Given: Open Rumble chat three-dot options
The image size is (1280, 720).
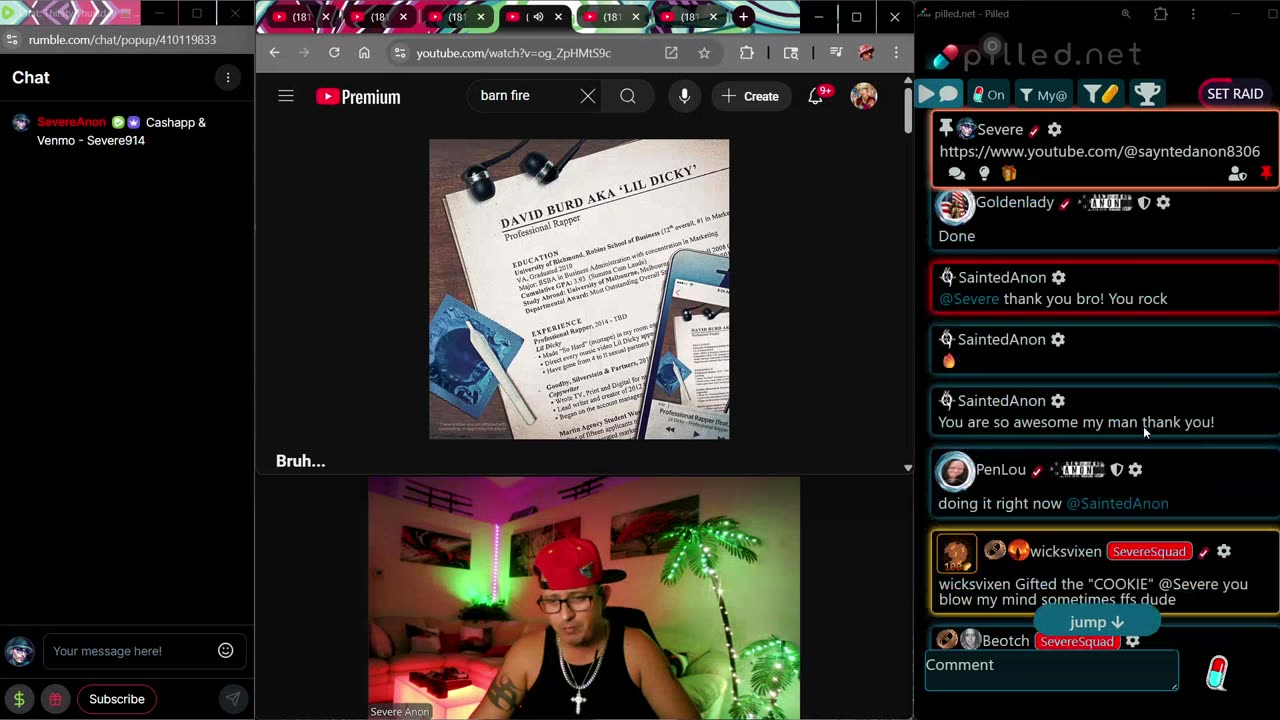Looking at the screenshot, I should tap(228, 78).
